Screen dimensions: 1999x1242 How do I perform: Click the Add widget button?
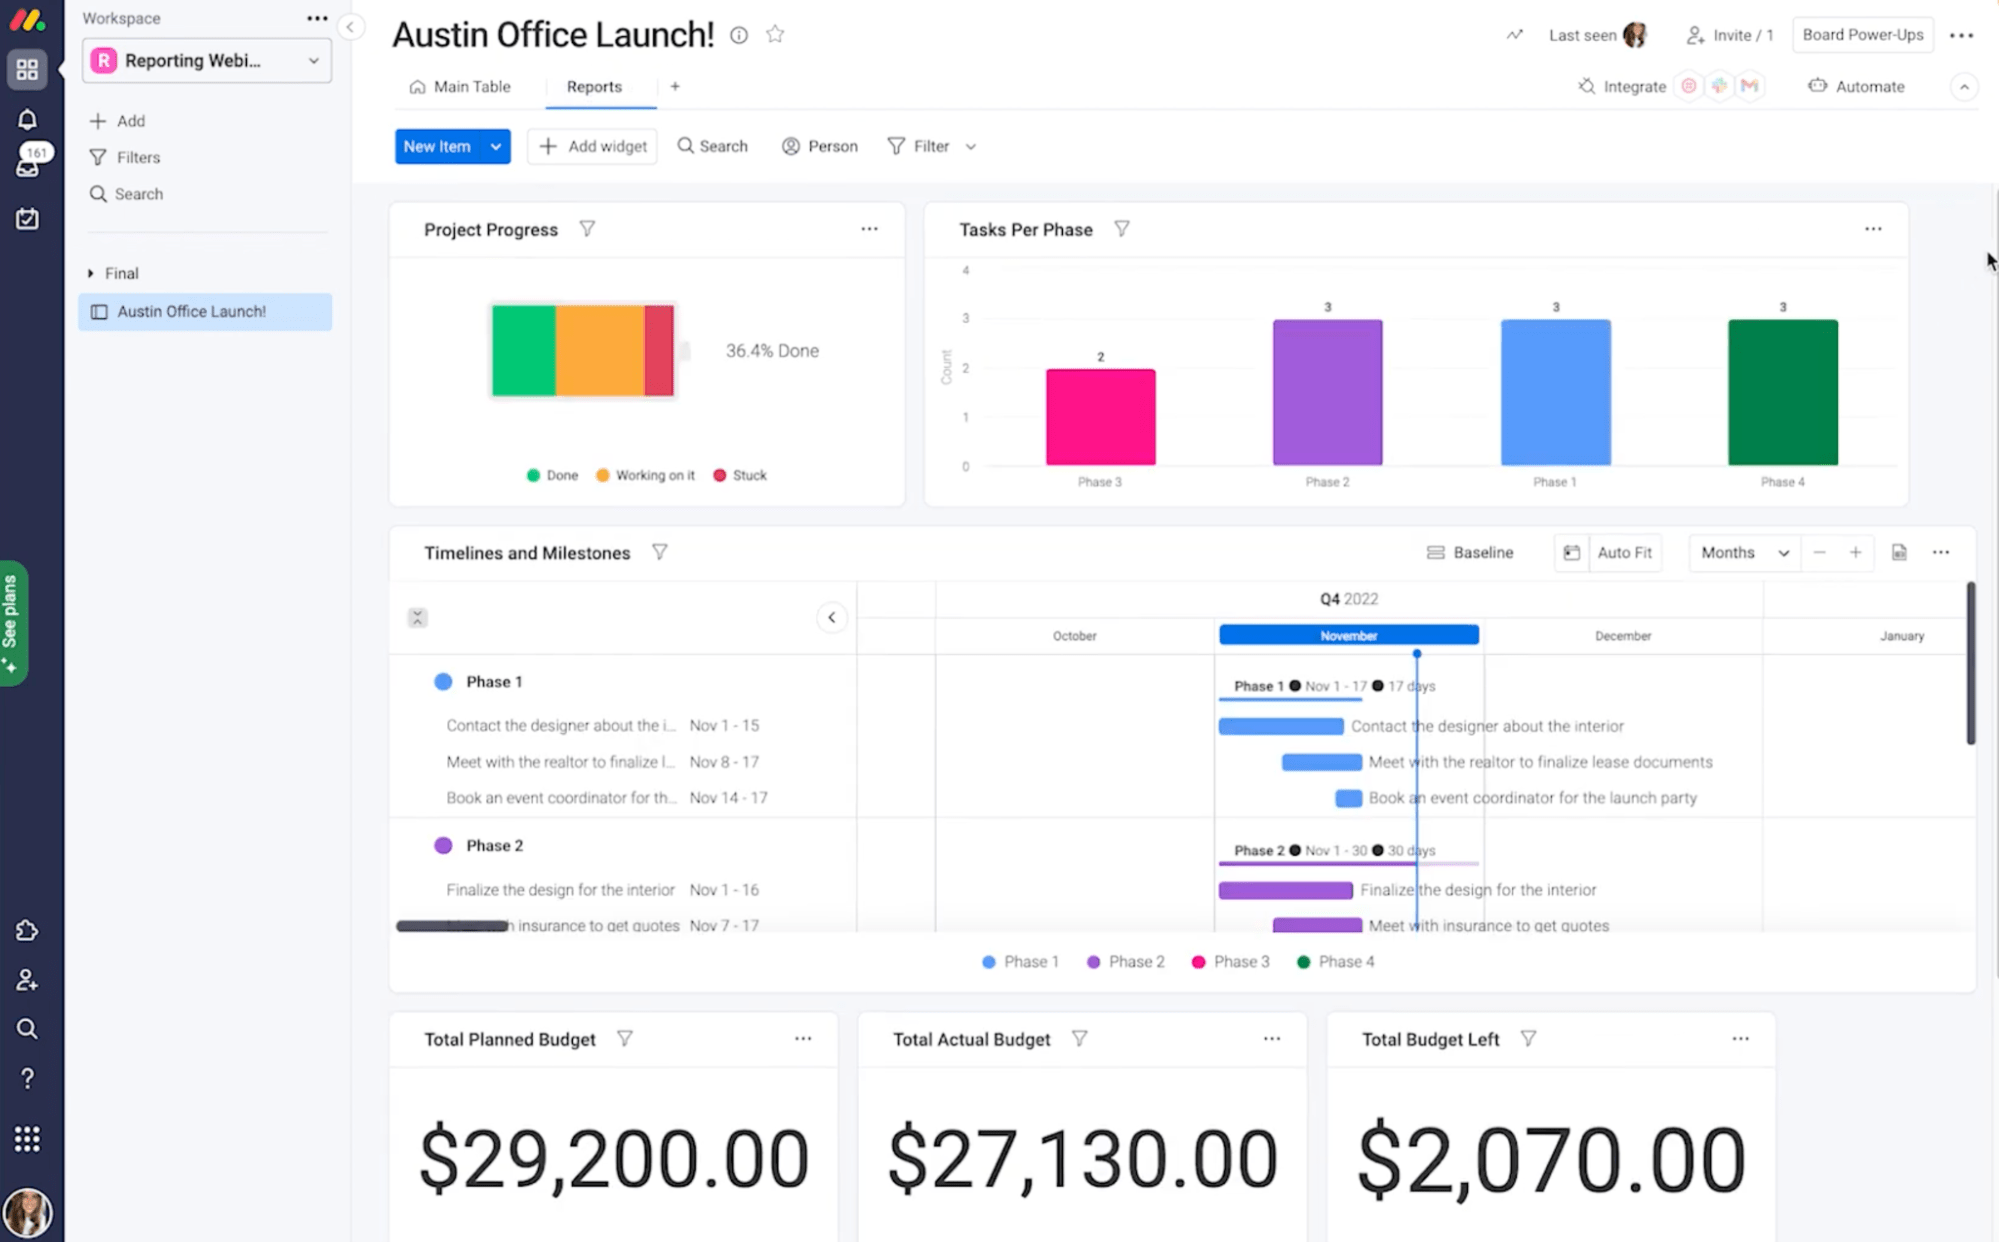pos(595,145)
